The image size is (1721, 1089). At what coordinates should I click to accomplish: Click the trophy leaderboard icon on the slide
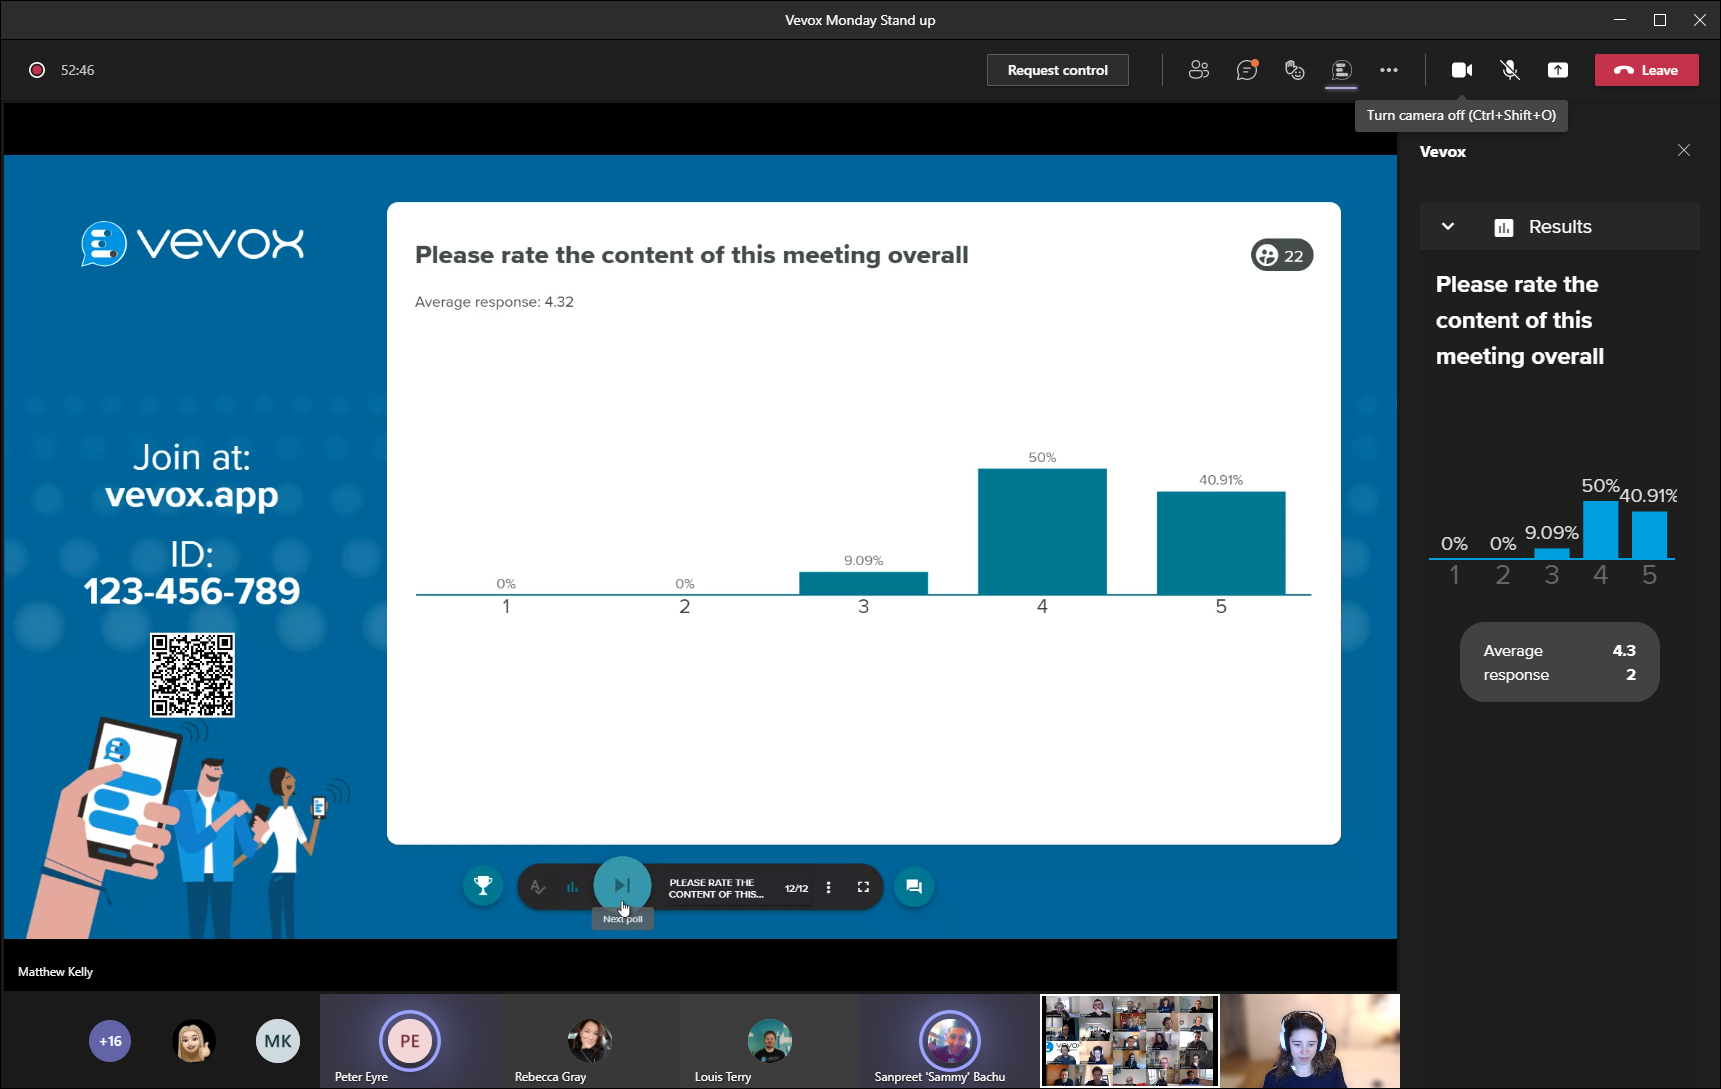[x=483, y=885]
